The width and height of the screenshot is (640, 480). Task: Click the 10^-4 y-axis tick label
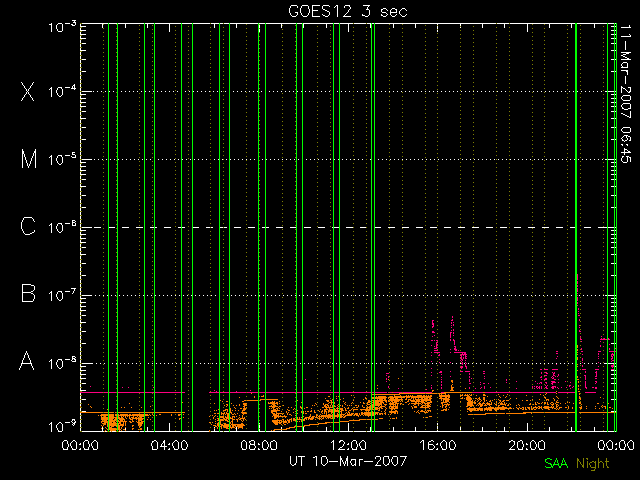(x=62, y=91)
